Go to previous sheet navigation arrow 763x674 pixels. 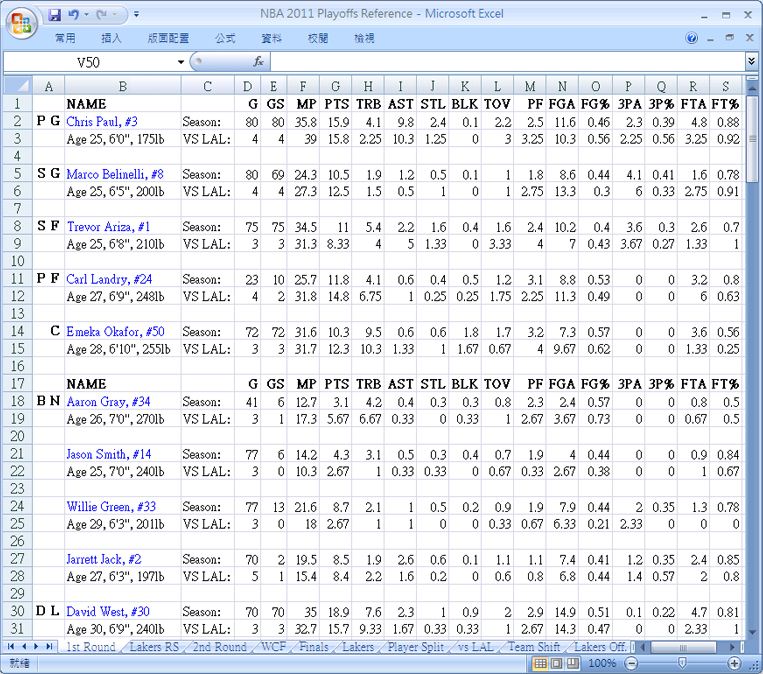coord(23,647)
